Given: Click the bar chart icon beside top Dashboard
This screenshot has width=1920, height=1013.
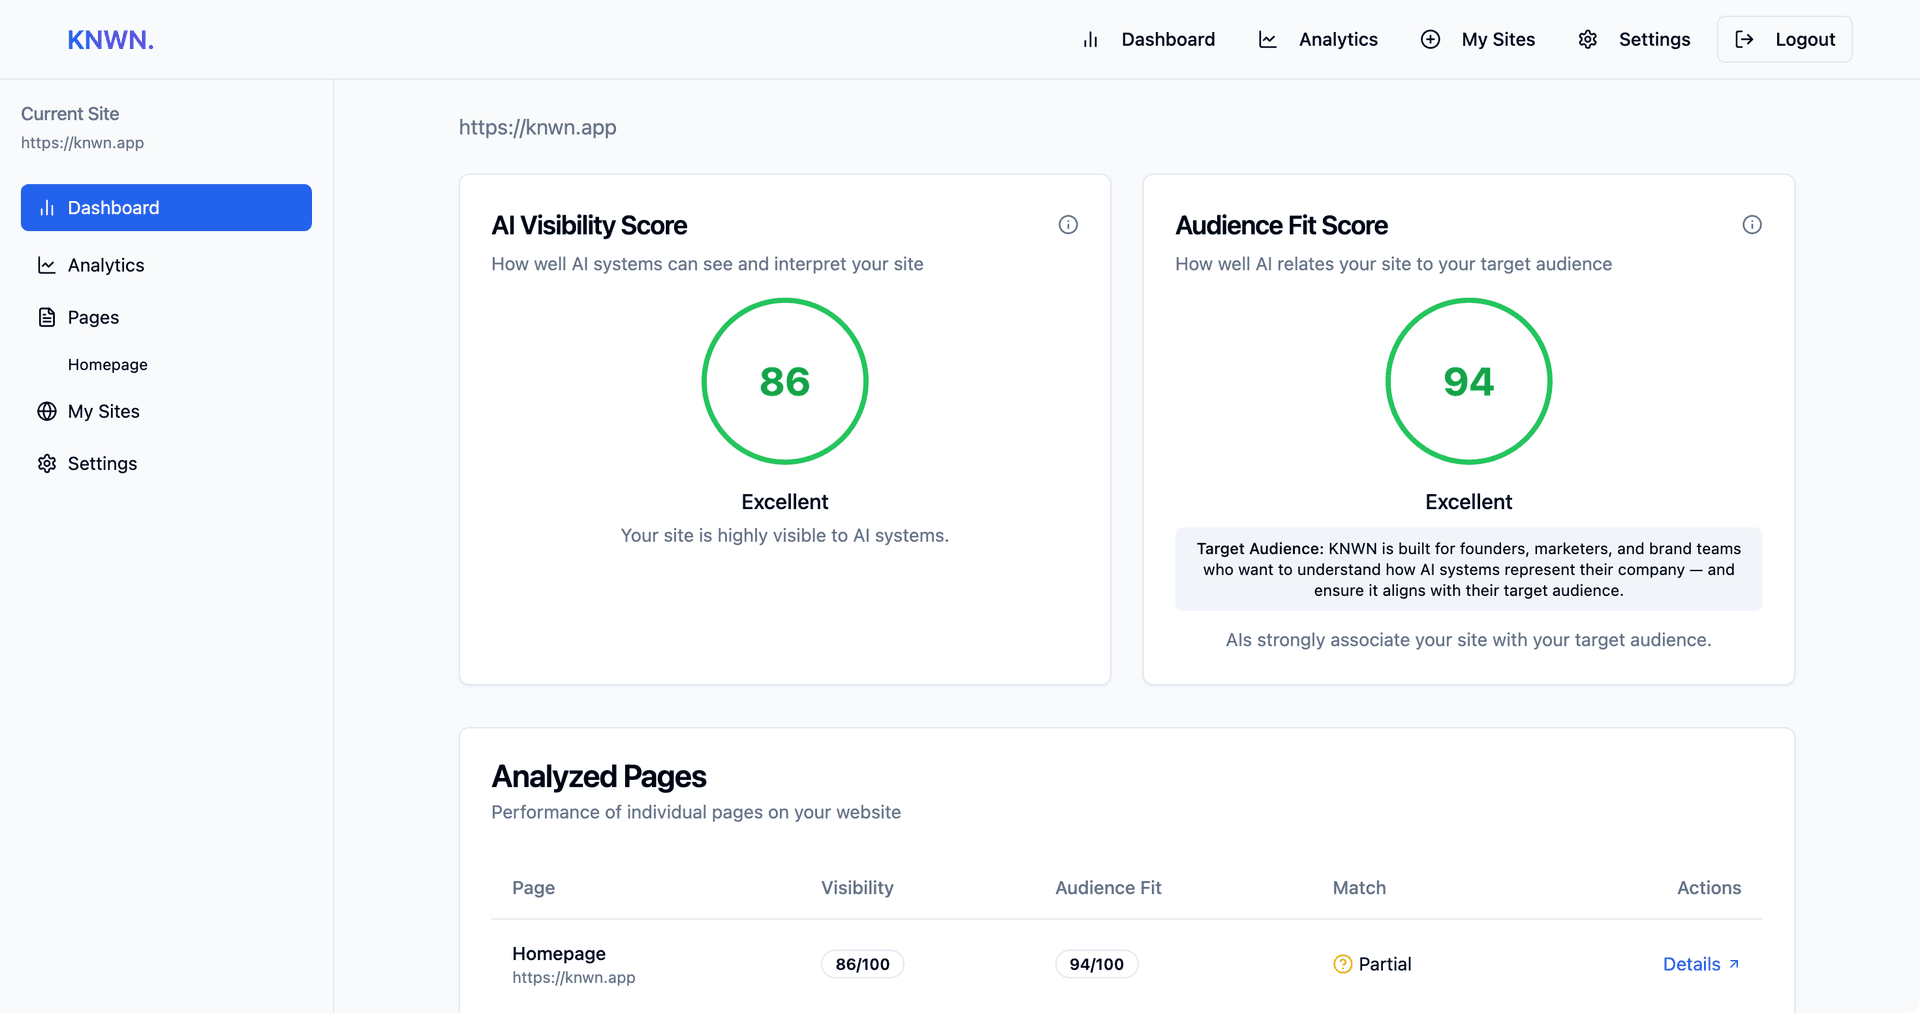Looking at the screenshot, I should [1090, 40].
